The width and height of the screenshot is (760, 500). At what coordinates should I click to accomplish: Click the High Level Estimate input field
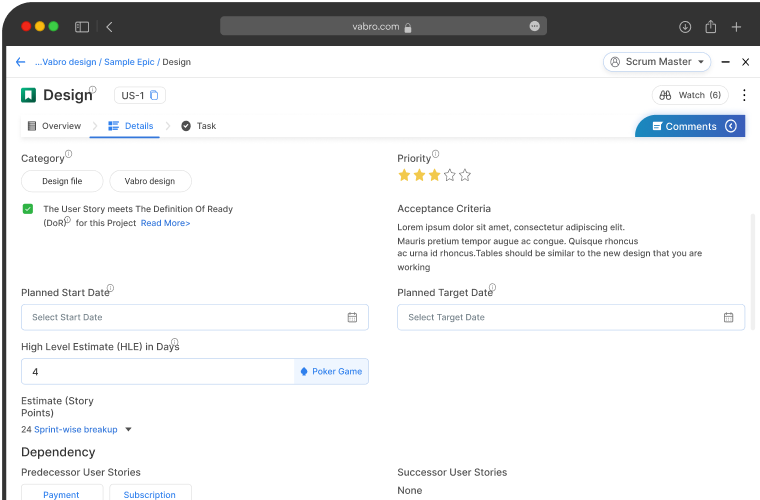tap(157, 371)
